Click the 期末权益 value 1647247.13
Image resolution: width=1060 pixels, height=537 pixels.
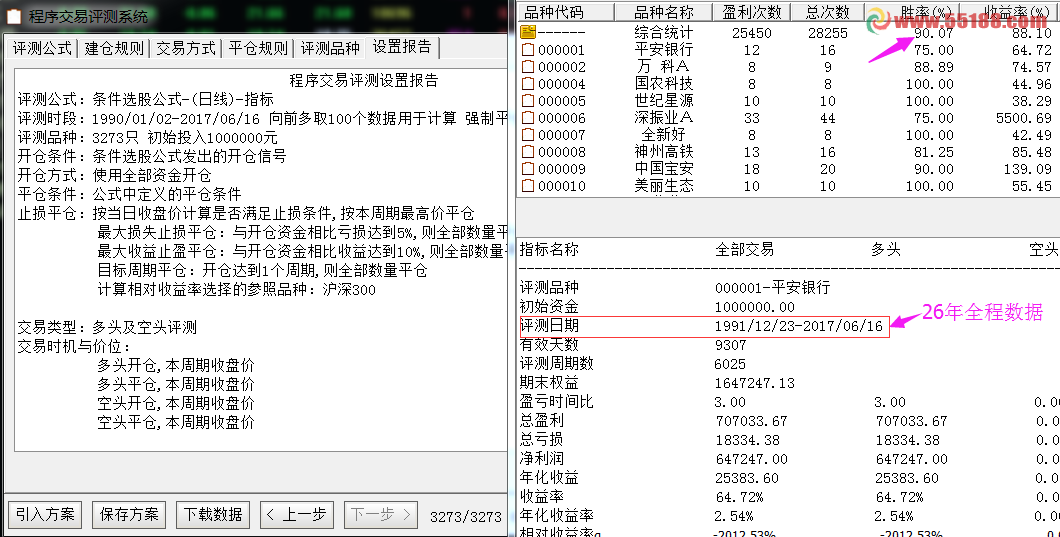pyautogui.click(x=754, y=383)
